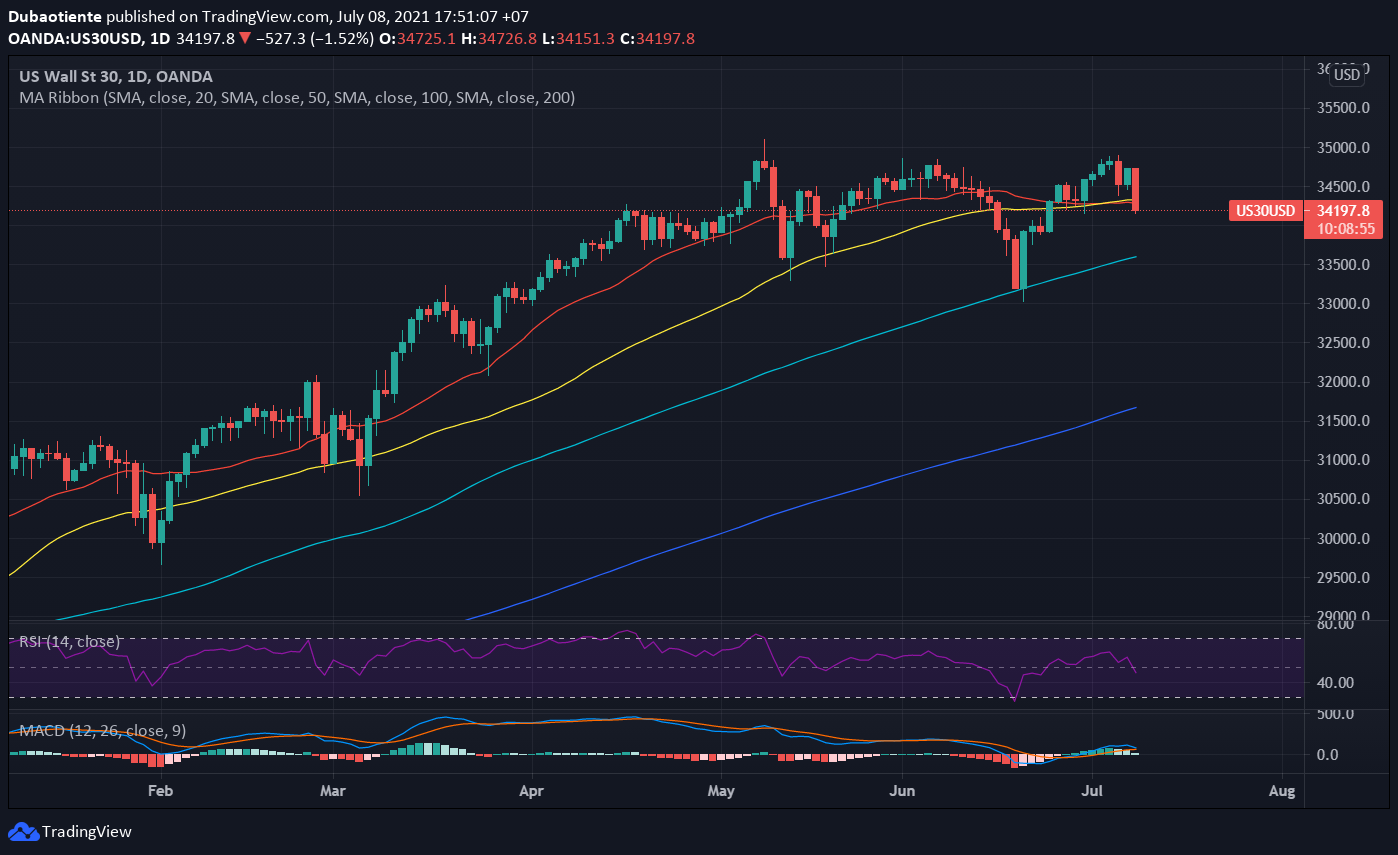Viewport: 1398px width, 855px height.
Task: Click the C:34197.8 close value
Action: (x=658, y=38)
